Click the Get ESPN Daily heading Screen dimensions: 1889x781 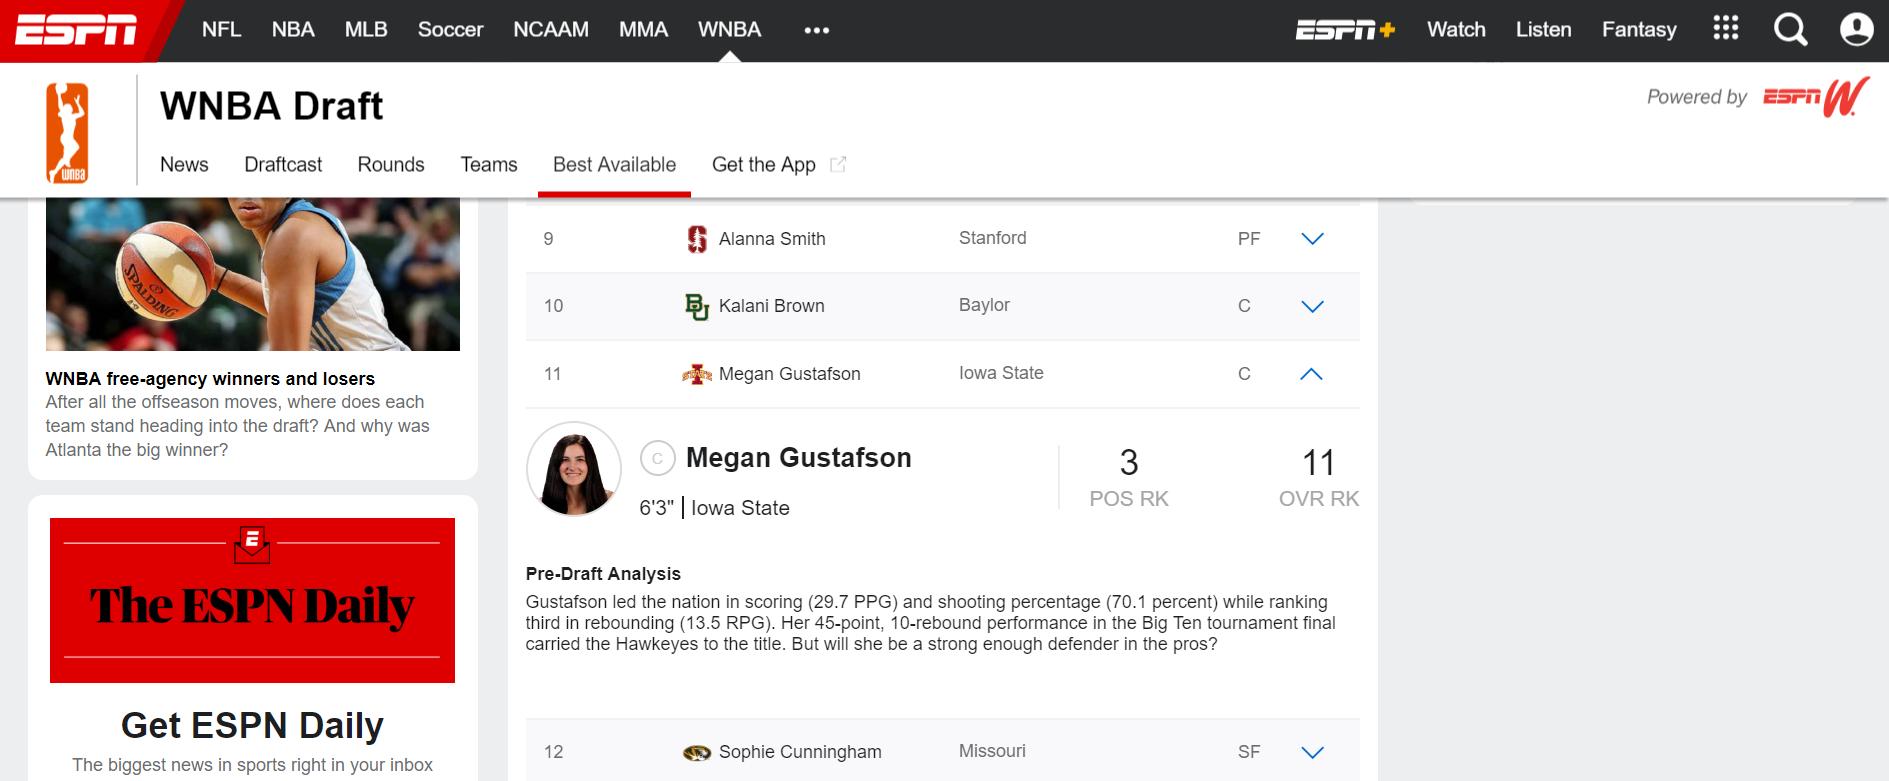click(252, 725)
